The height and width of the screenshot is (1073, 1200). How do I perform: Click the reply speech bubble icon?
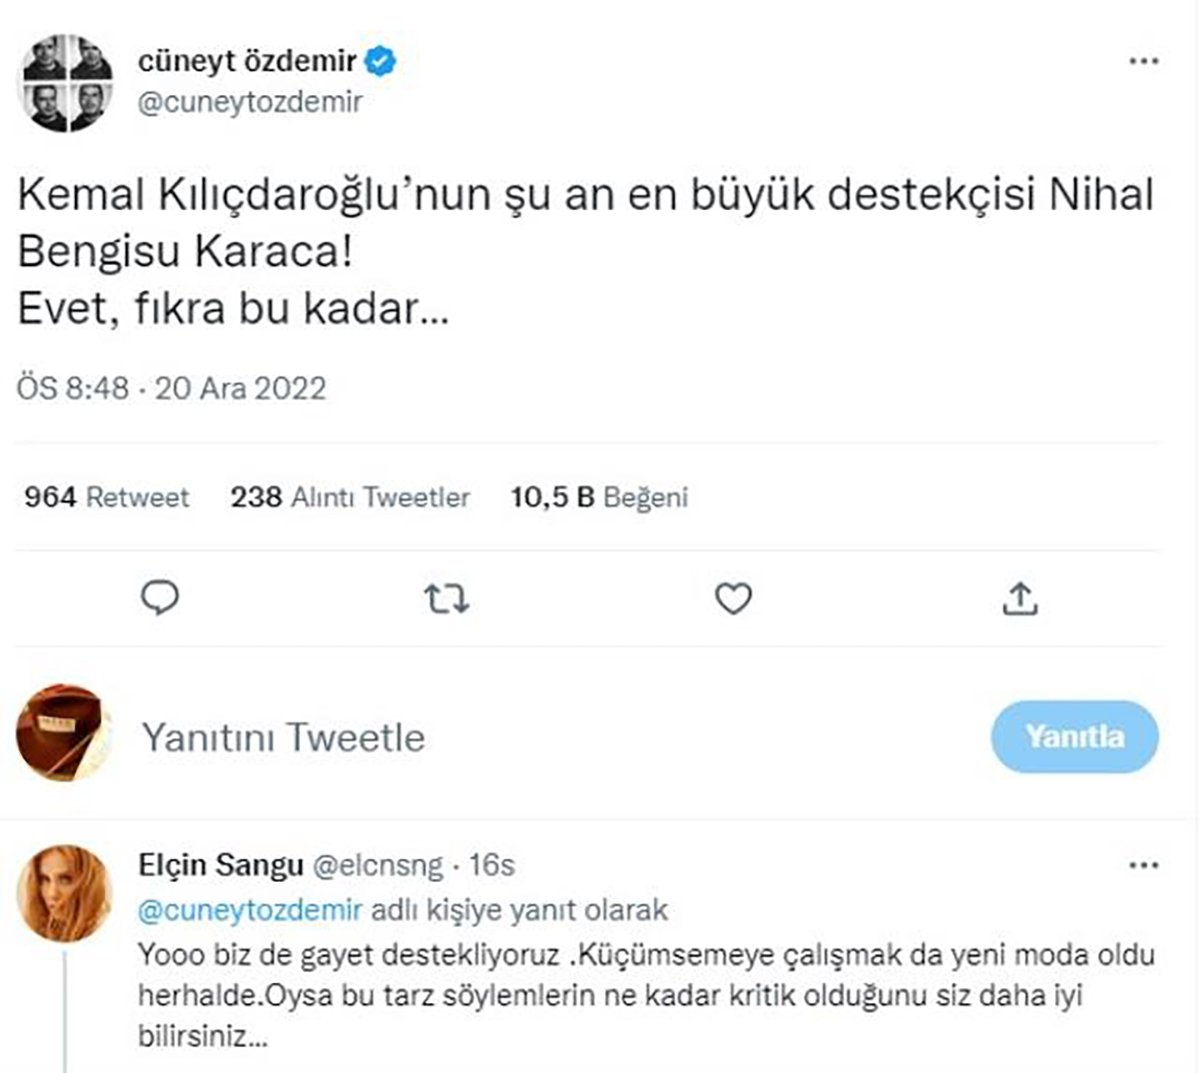(x=160, y=598)
